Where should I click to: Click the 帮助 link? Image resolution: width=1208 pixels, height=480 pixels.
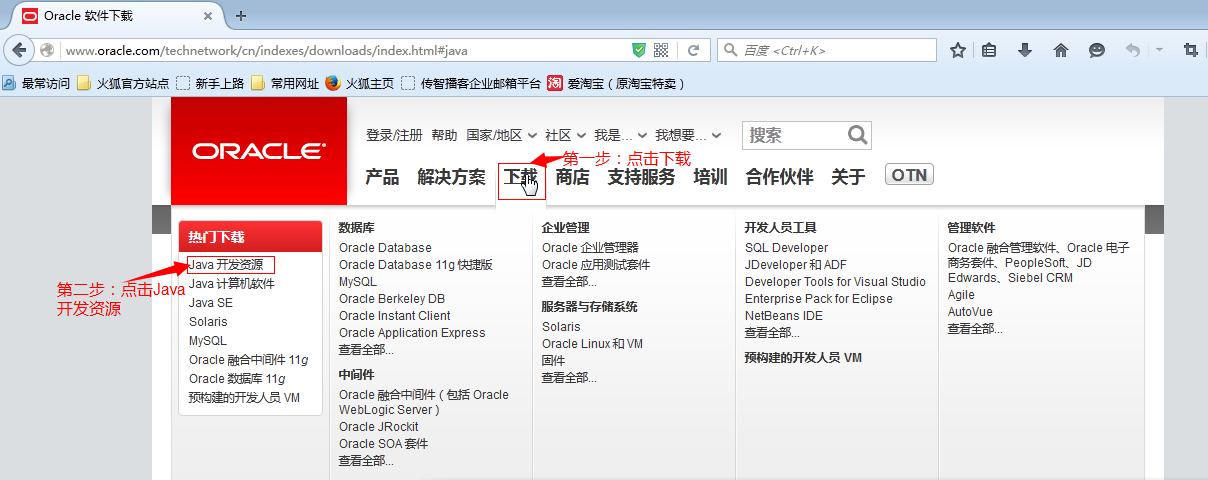[x=444, y=135]
